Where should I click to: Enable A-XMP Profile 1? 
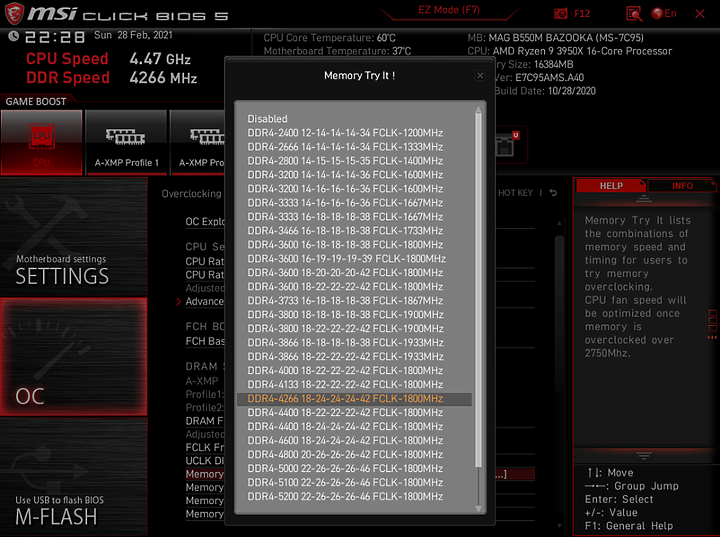click(x=126, y=142)
